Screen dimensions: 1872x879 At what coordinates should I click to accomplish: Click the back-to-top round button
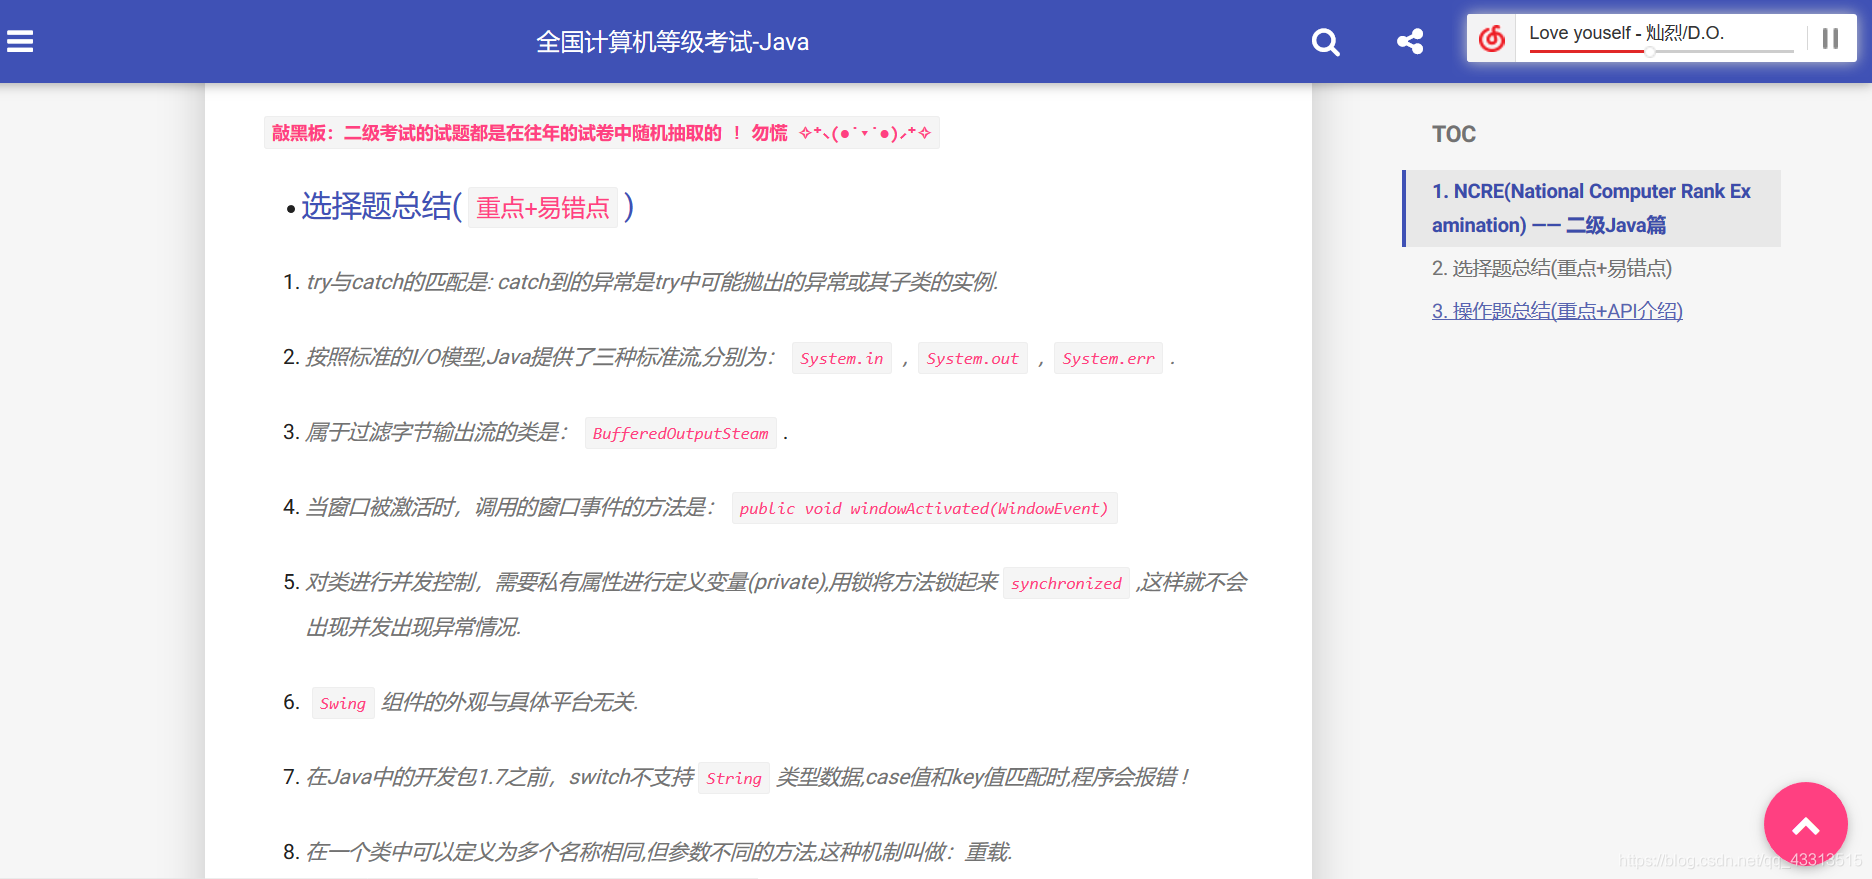pyautogui.click(x=1805, y=824)
